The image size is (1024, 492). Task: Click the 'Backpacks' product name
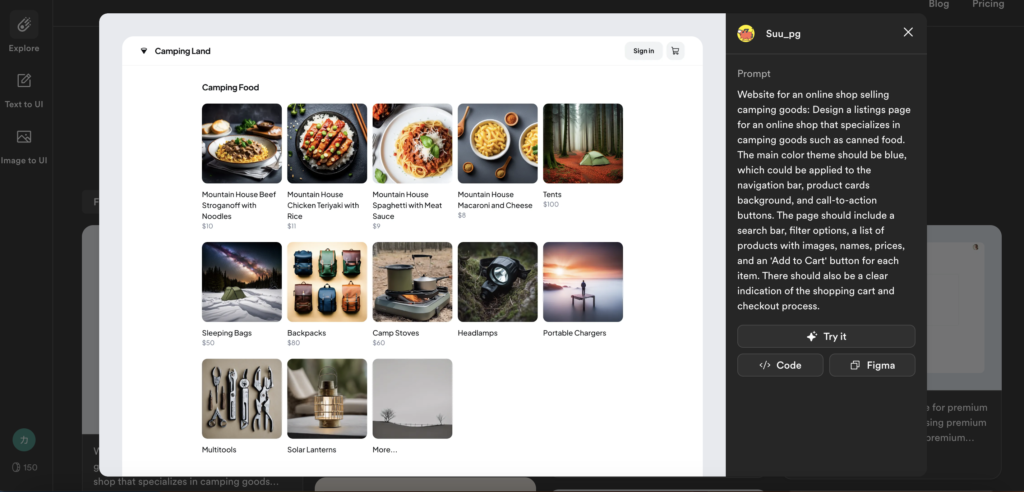(x=307, y=333)
